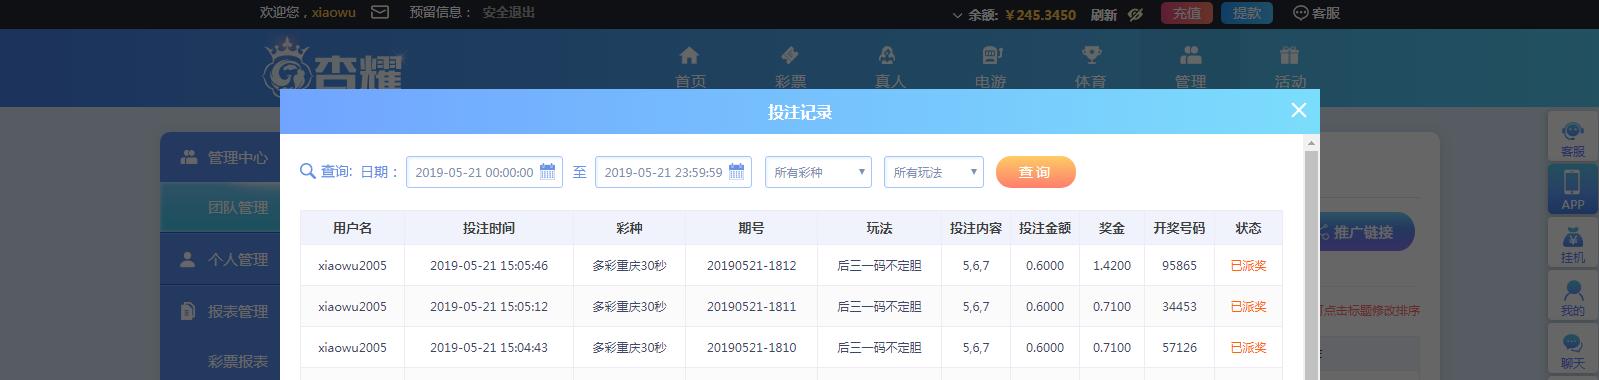Viewport: 1599px width, 380px height.
Task: Click draw number 34453
Action: click(x=1179, y=307)
